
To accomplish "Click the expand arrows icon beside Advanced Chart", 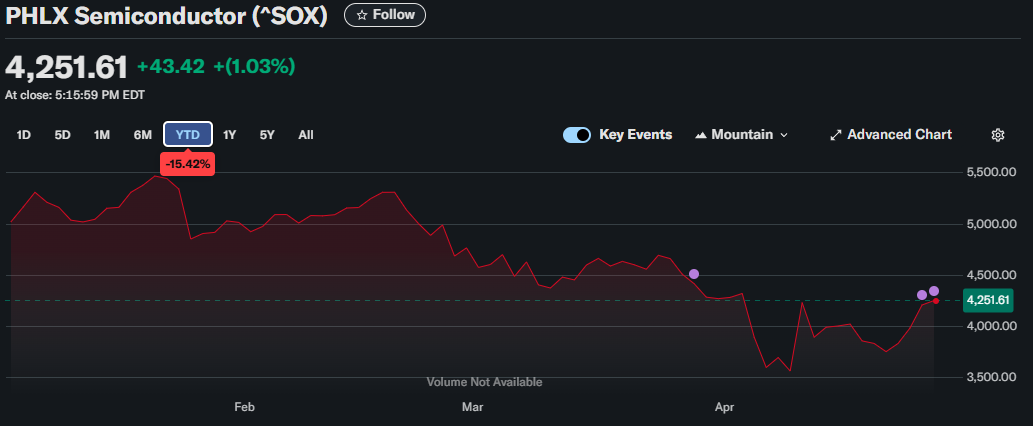I will (x=836, y=135).
